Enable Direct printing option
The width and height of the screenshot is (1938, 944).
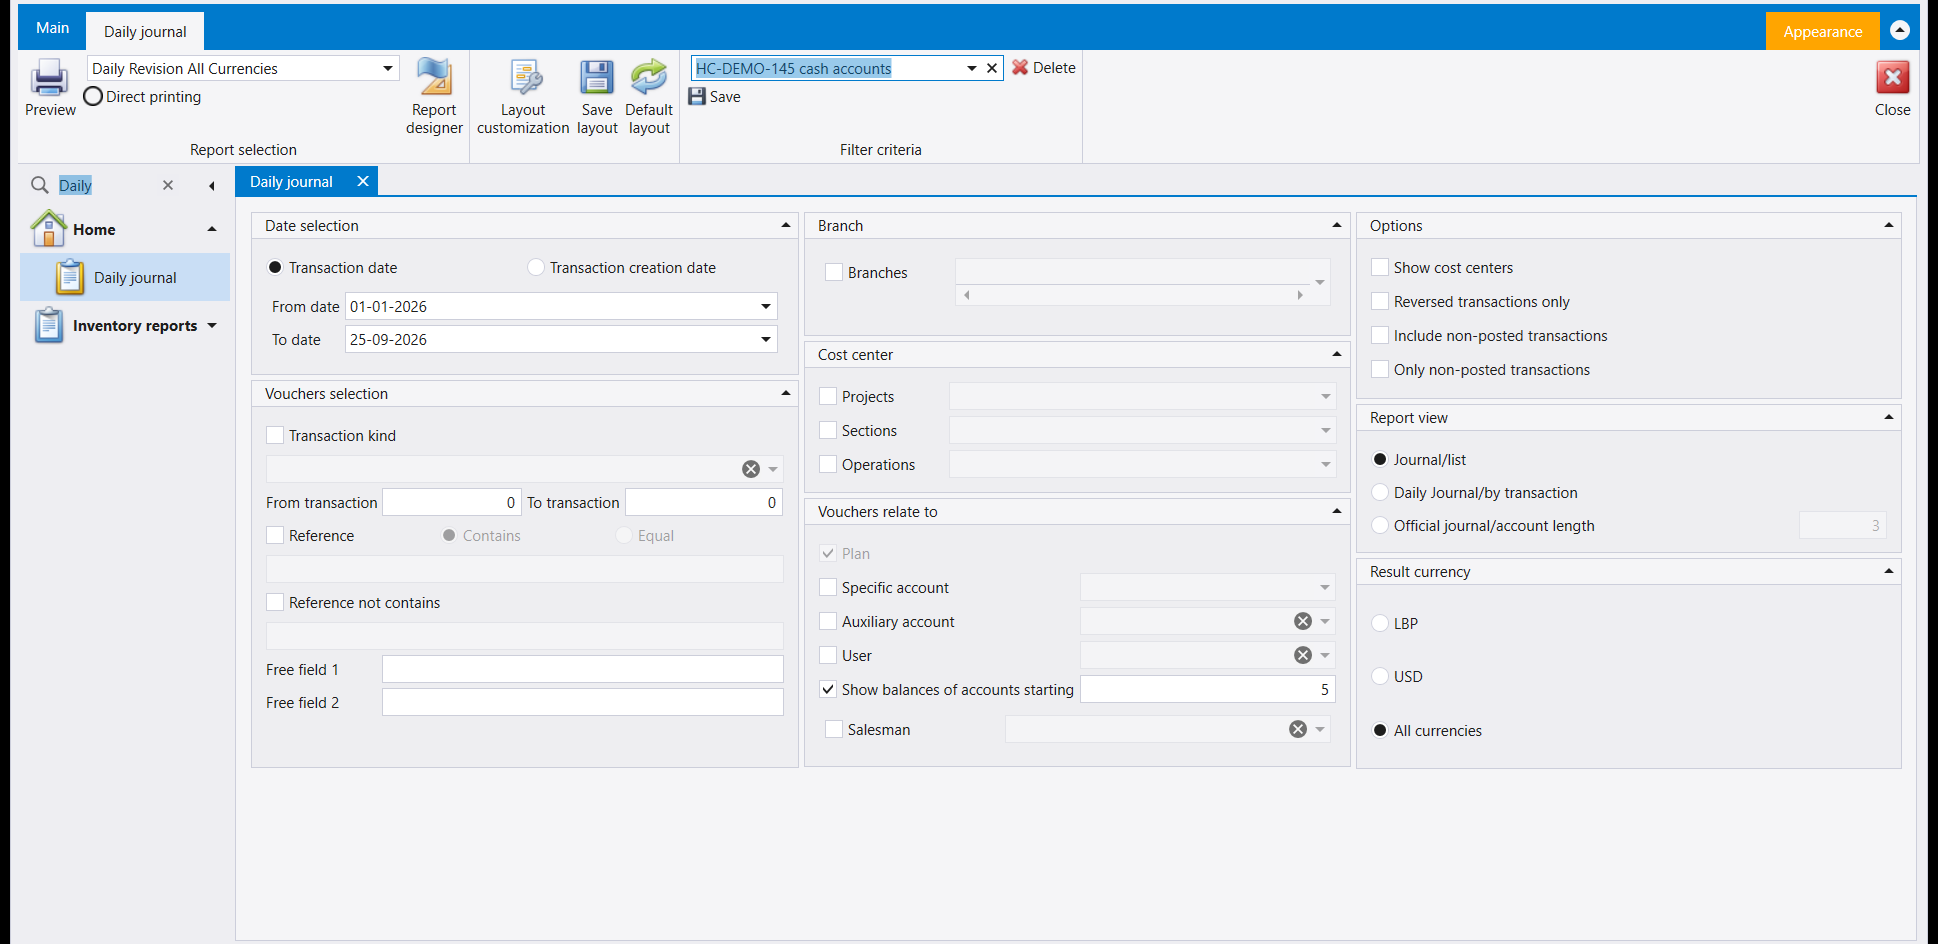(93, 97)
